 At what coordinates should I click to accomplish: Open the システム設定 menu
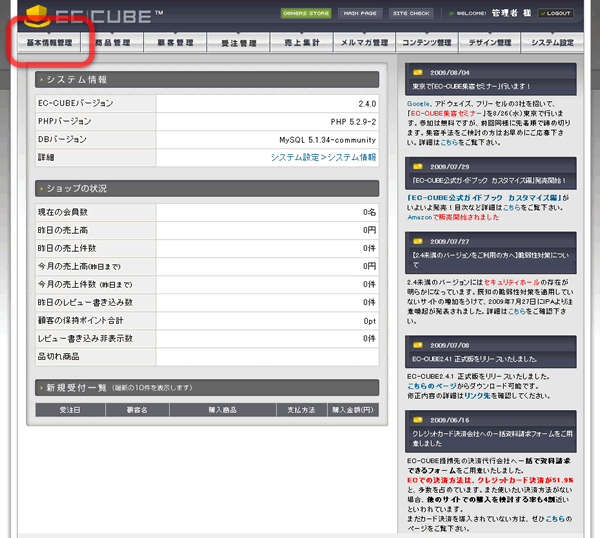(552, 42)
